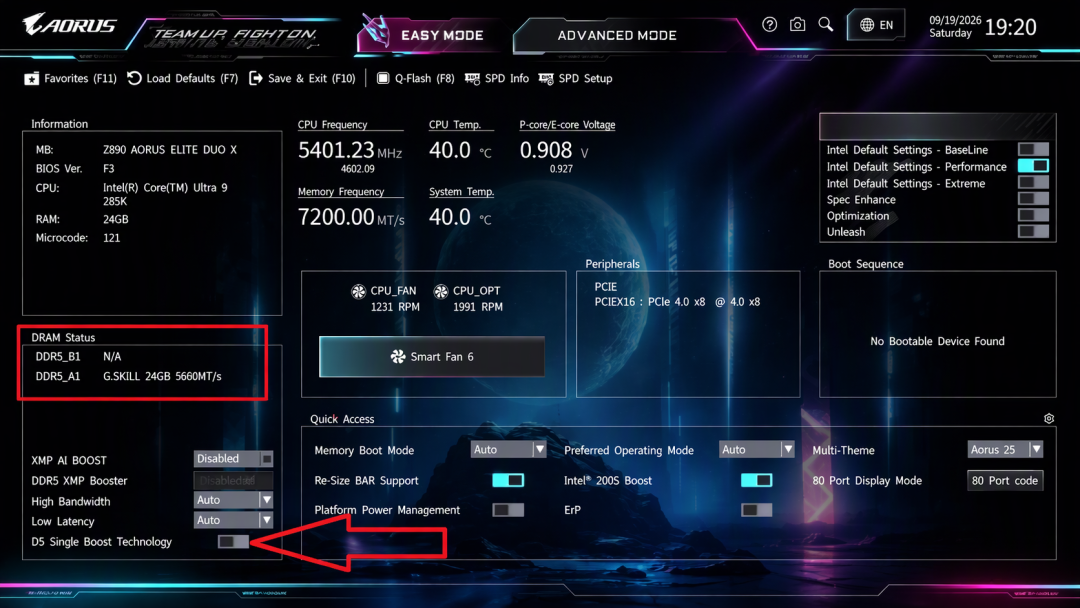Screen dimensions: 1080x608
Task: Open Smart Fan 6 settings
Action: [x=432, y=357]
